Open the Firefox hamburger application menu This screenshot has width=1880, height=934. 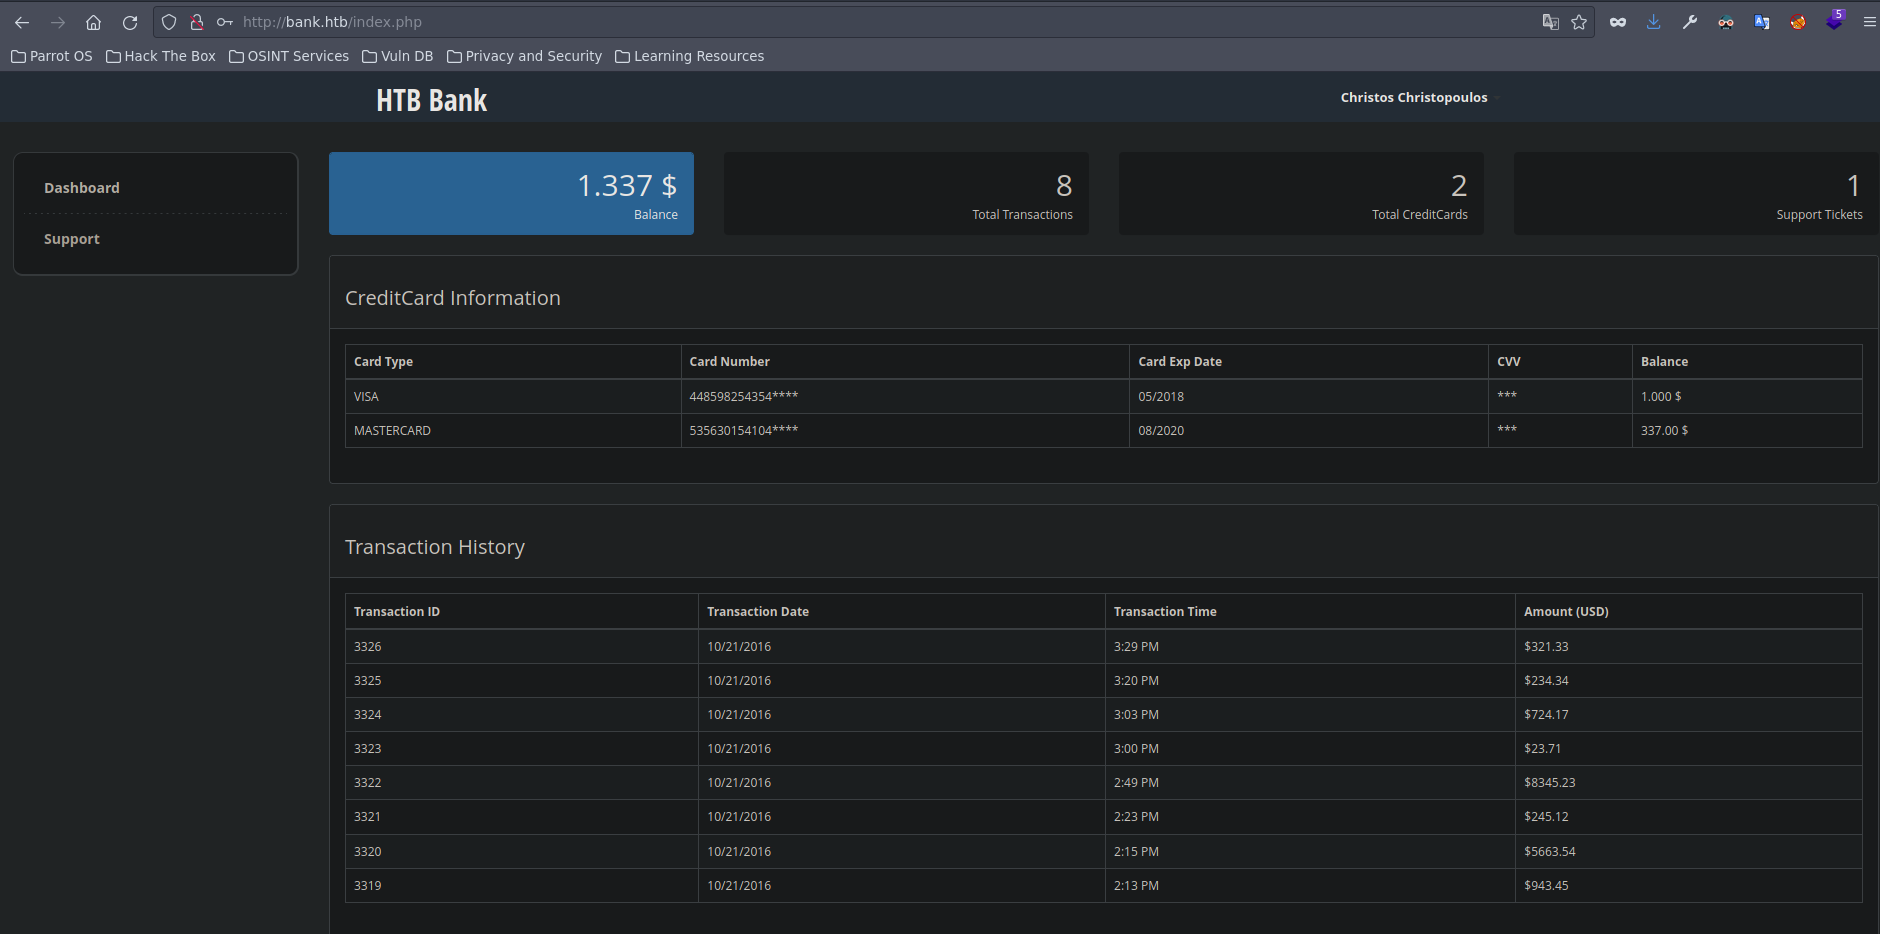[x=1869, y=22]
